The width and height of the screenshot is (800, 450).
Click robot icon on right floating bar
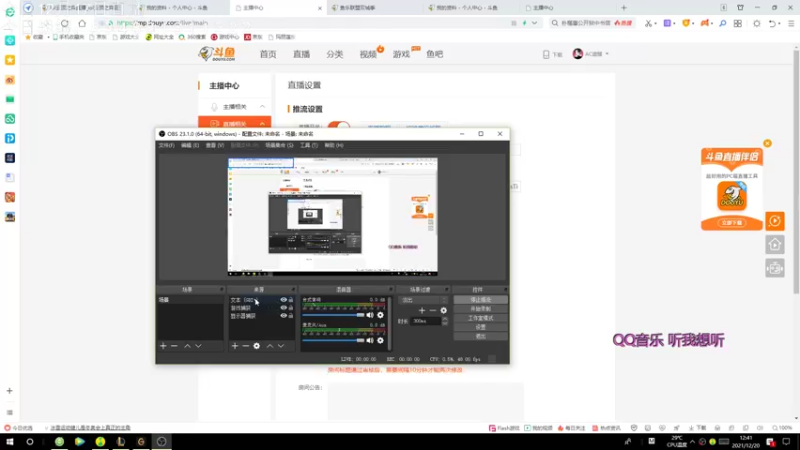[x=775, y=268]
